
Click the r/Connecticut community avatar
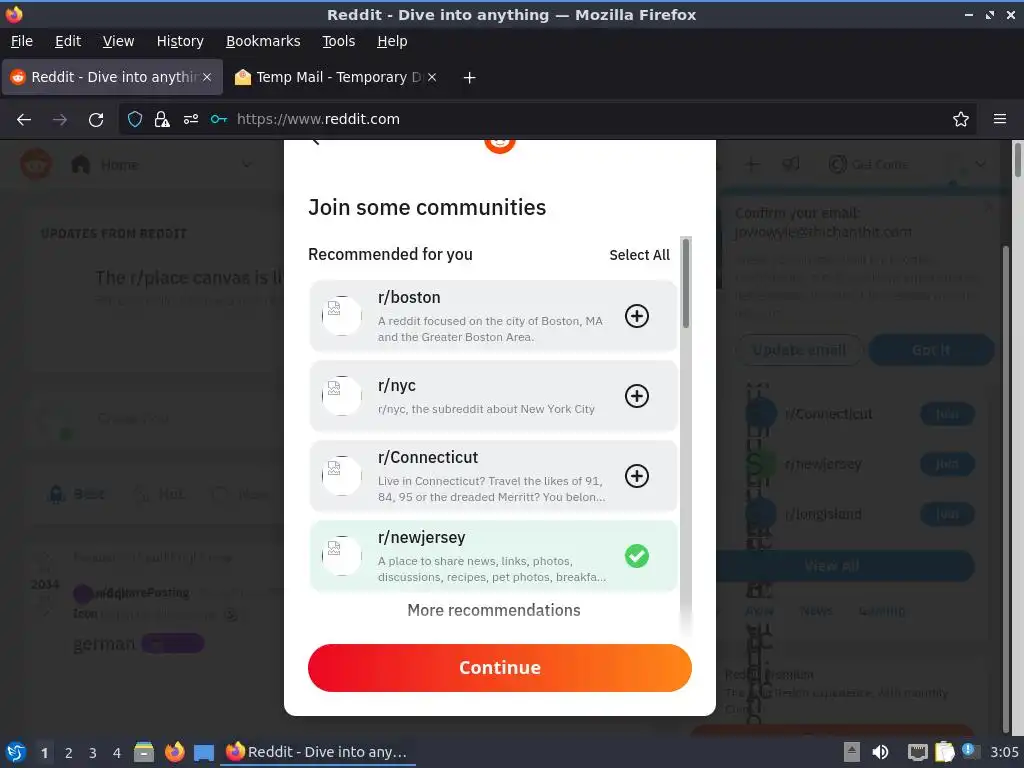tap(342, 476)
